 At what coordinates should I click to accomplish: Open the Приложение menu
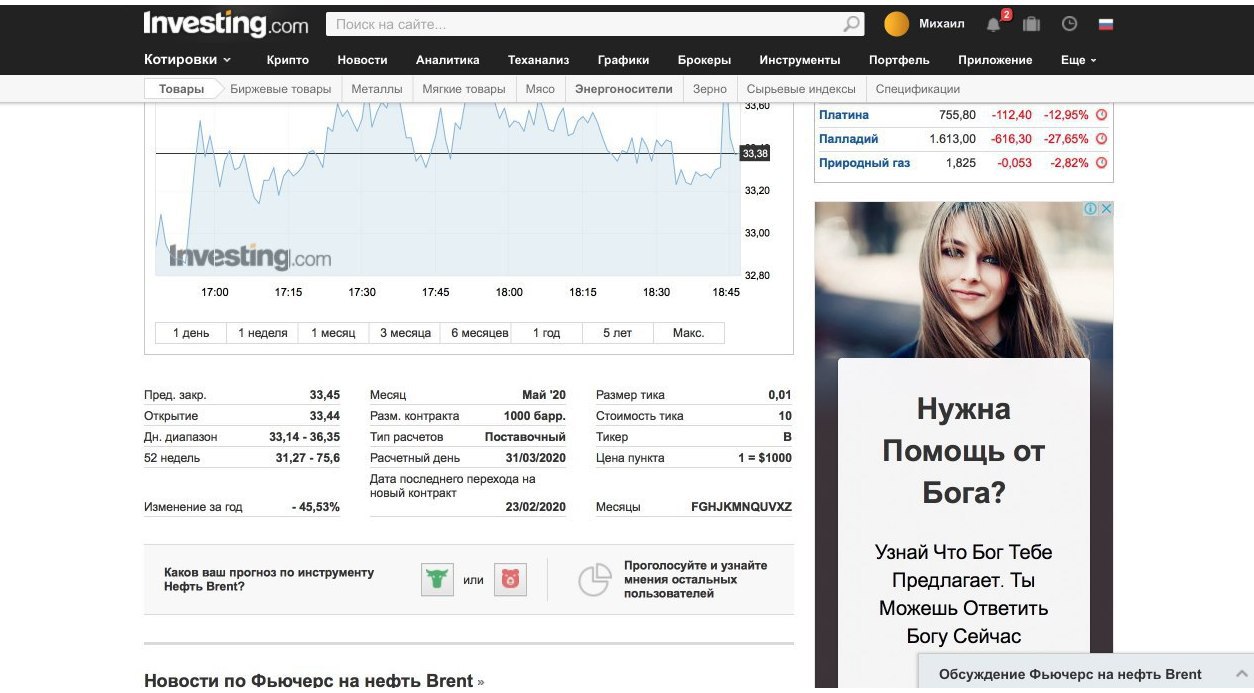pos(995,60)
